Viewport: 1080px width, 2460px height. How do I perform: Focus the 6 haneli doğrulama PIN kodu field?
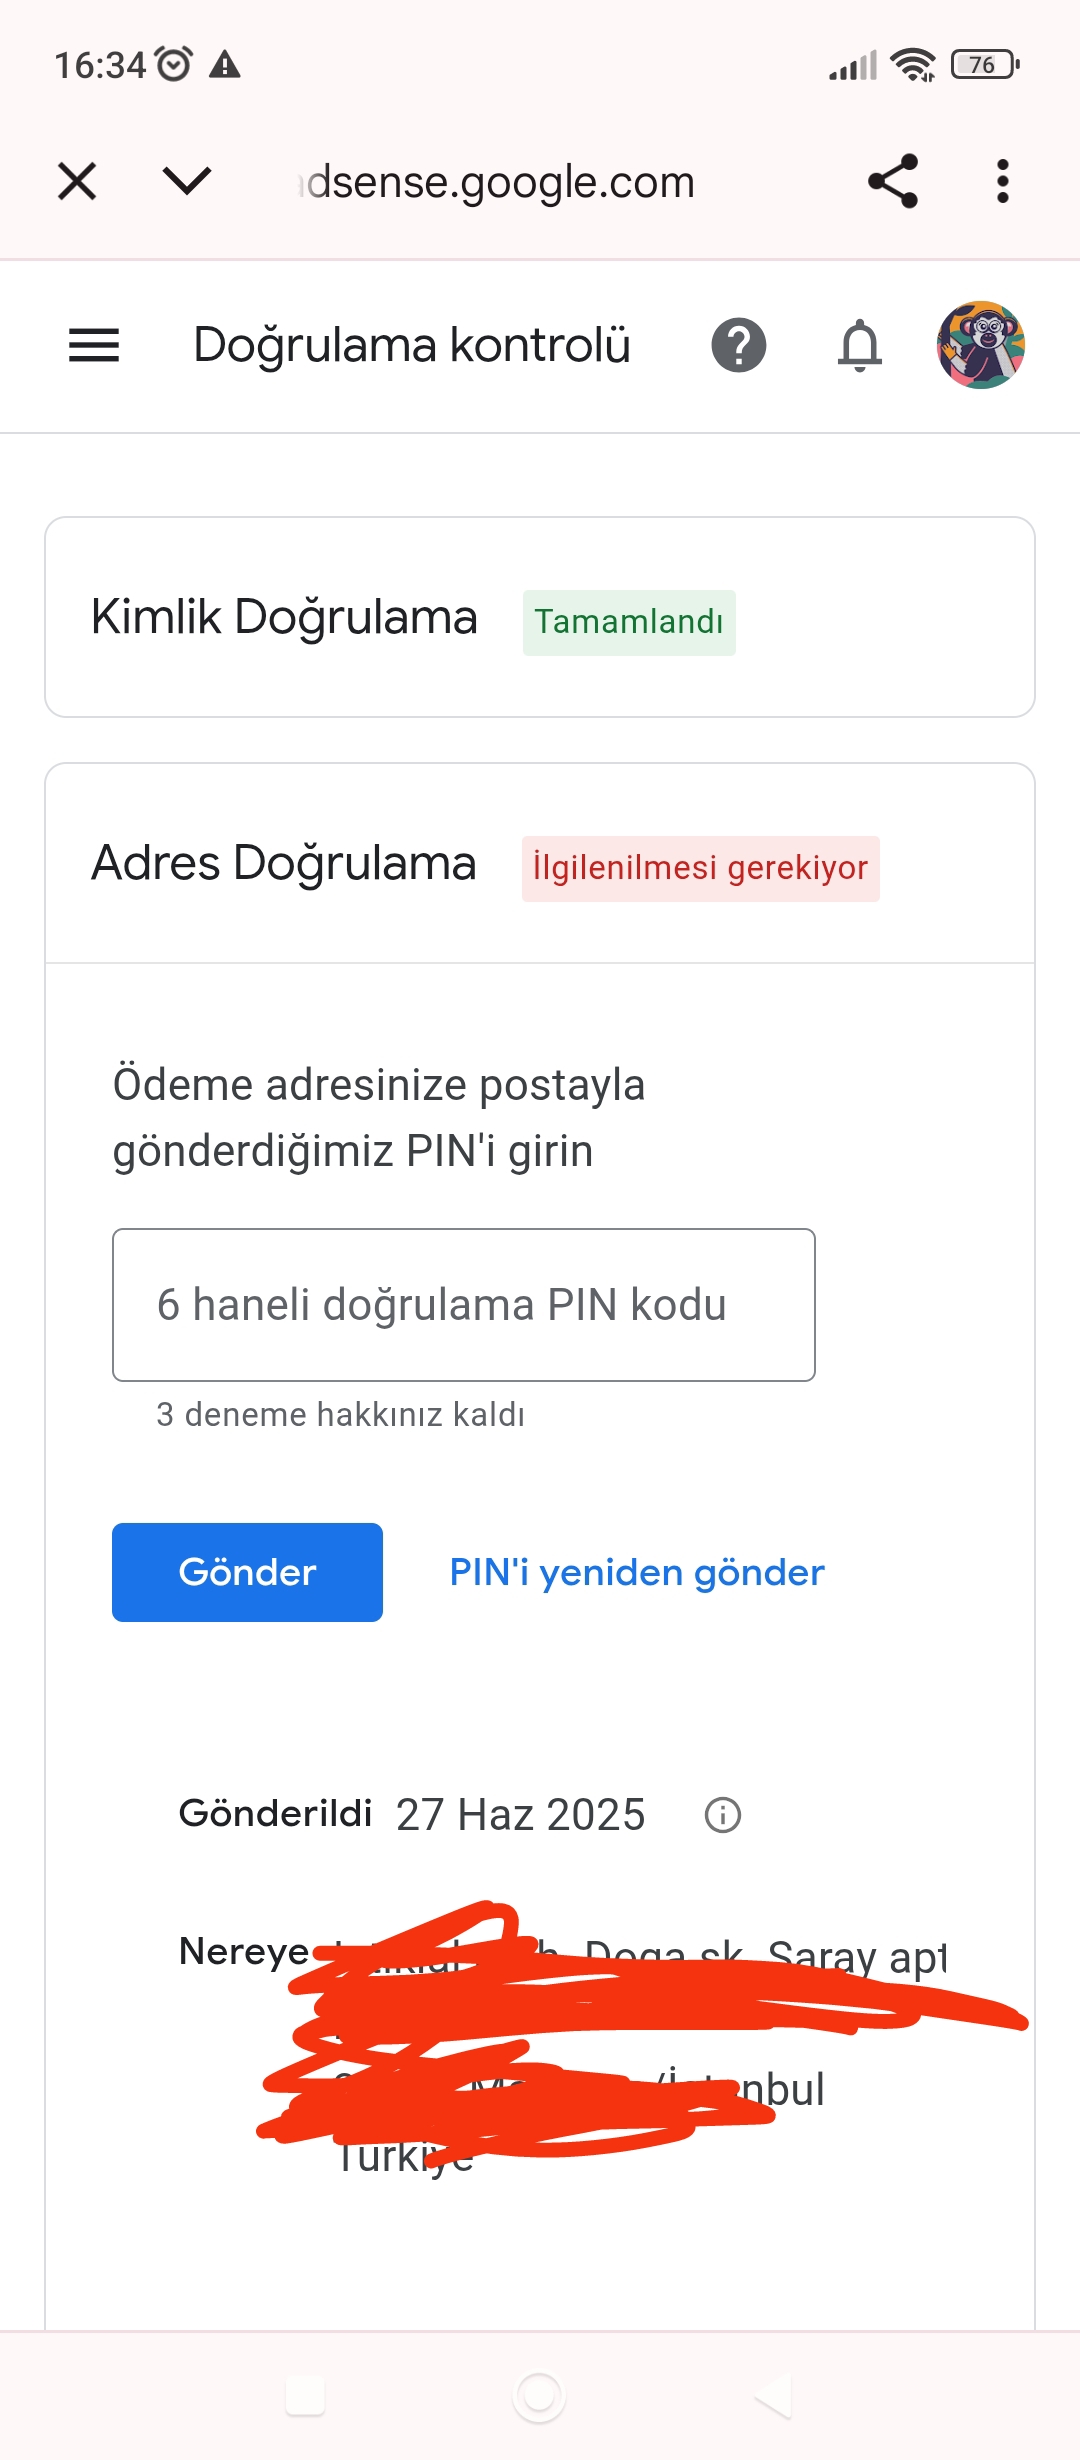pyautogui.click(x=464, y=1305)
